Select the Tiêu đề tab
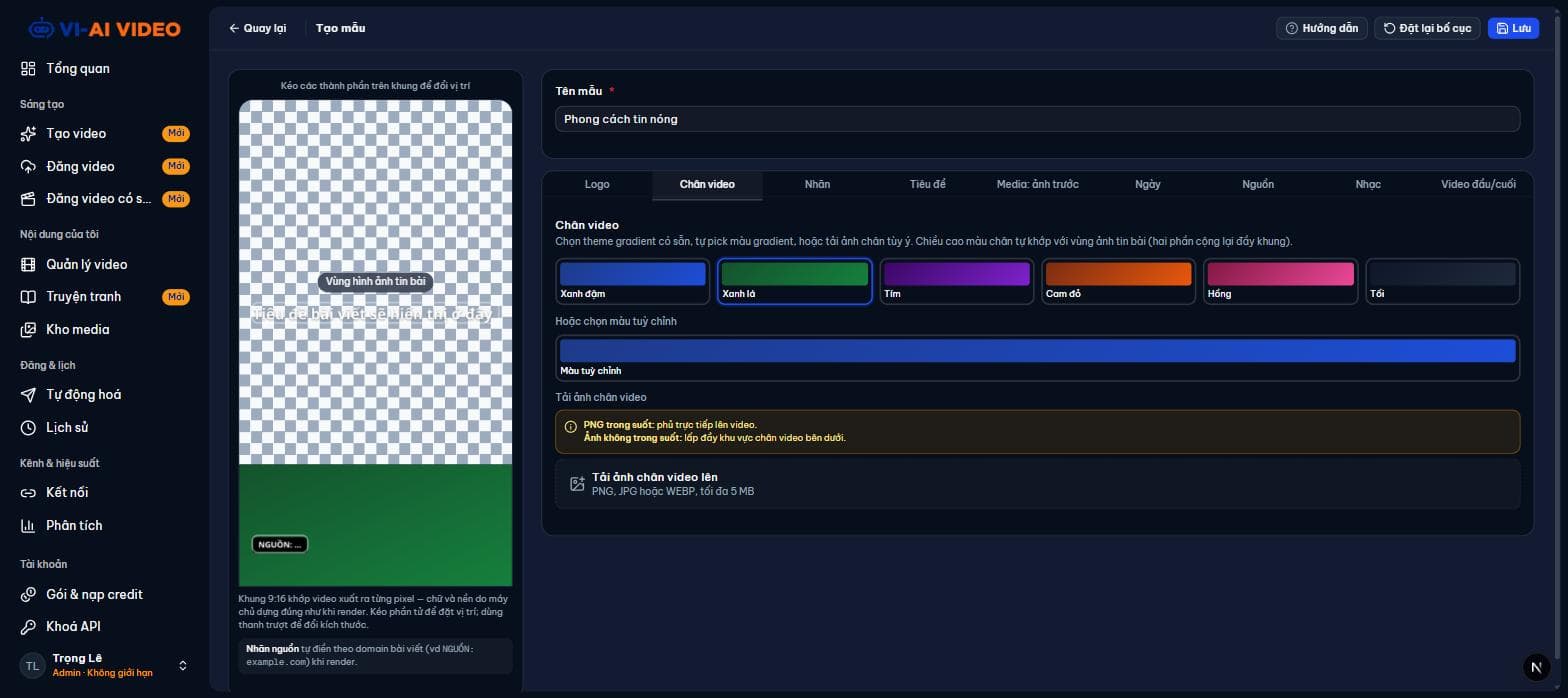 click(x=928, y=185)
